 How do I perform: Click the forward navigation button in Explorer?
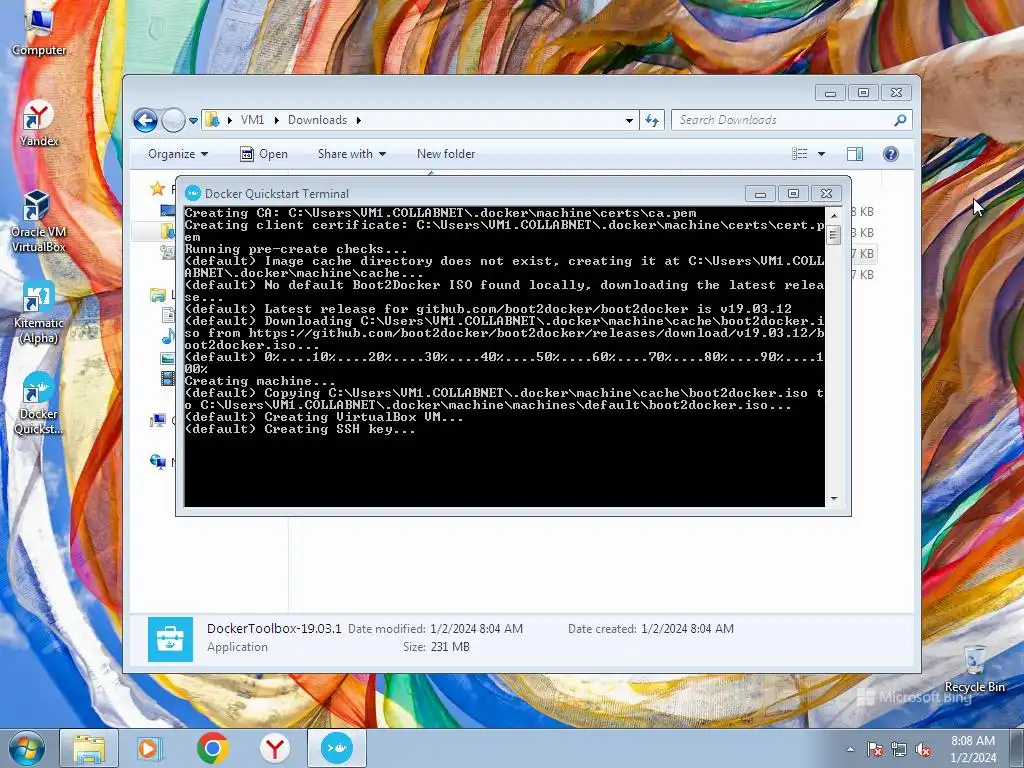point(173,120)
